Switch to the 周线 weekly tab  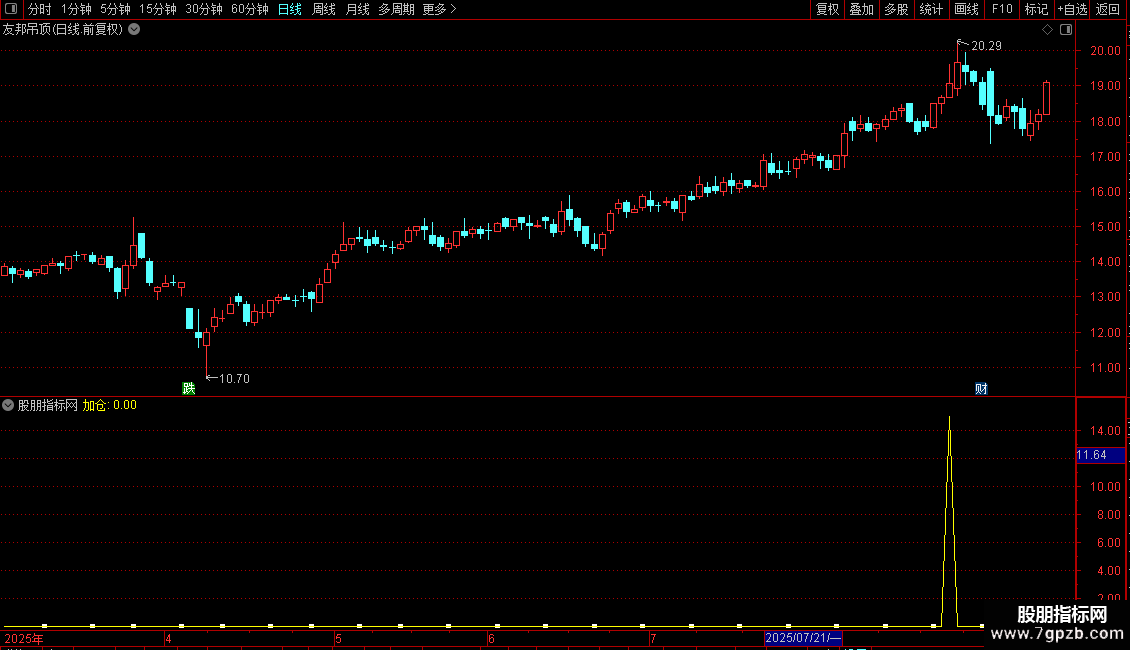pyautogui.click(x=324, y=9)
